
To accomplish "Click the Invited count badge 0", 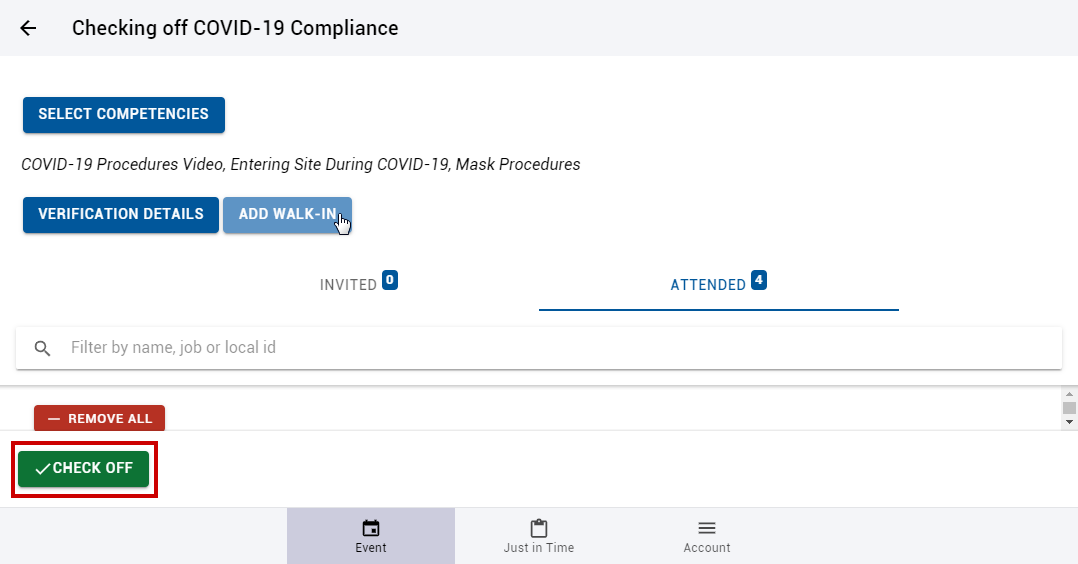I will click(x=390, y=280).
